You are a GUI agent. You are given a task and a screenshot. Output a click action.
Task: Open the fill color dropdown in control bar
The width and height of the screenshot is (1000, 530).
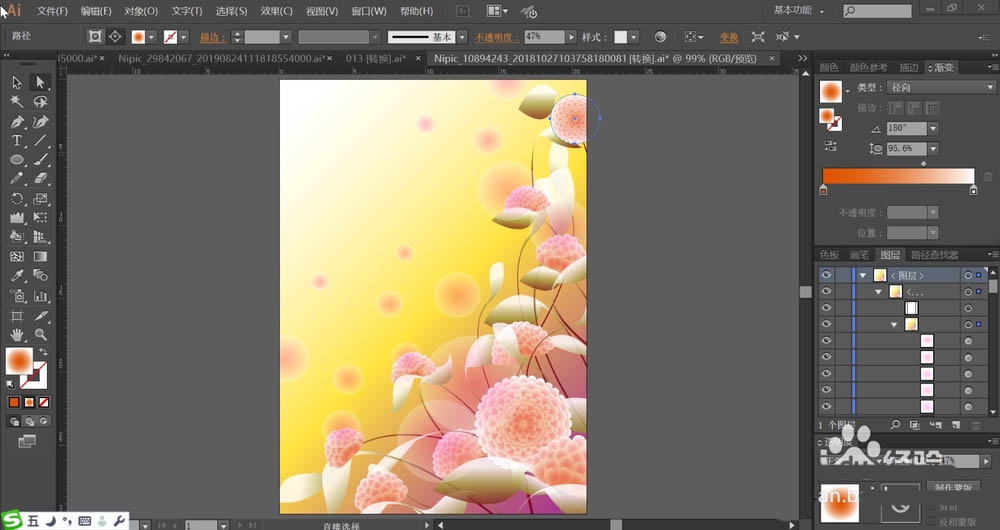152,38
